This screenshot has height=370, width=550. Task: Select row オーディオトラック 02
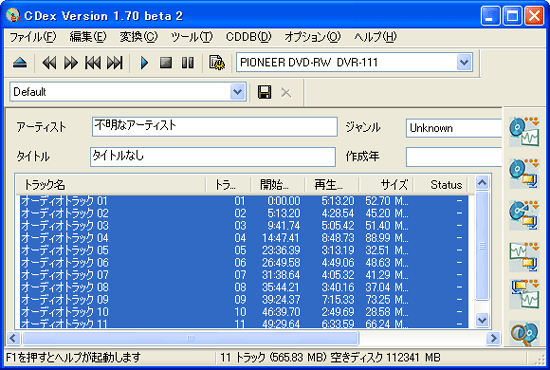(x=244, y=213)
